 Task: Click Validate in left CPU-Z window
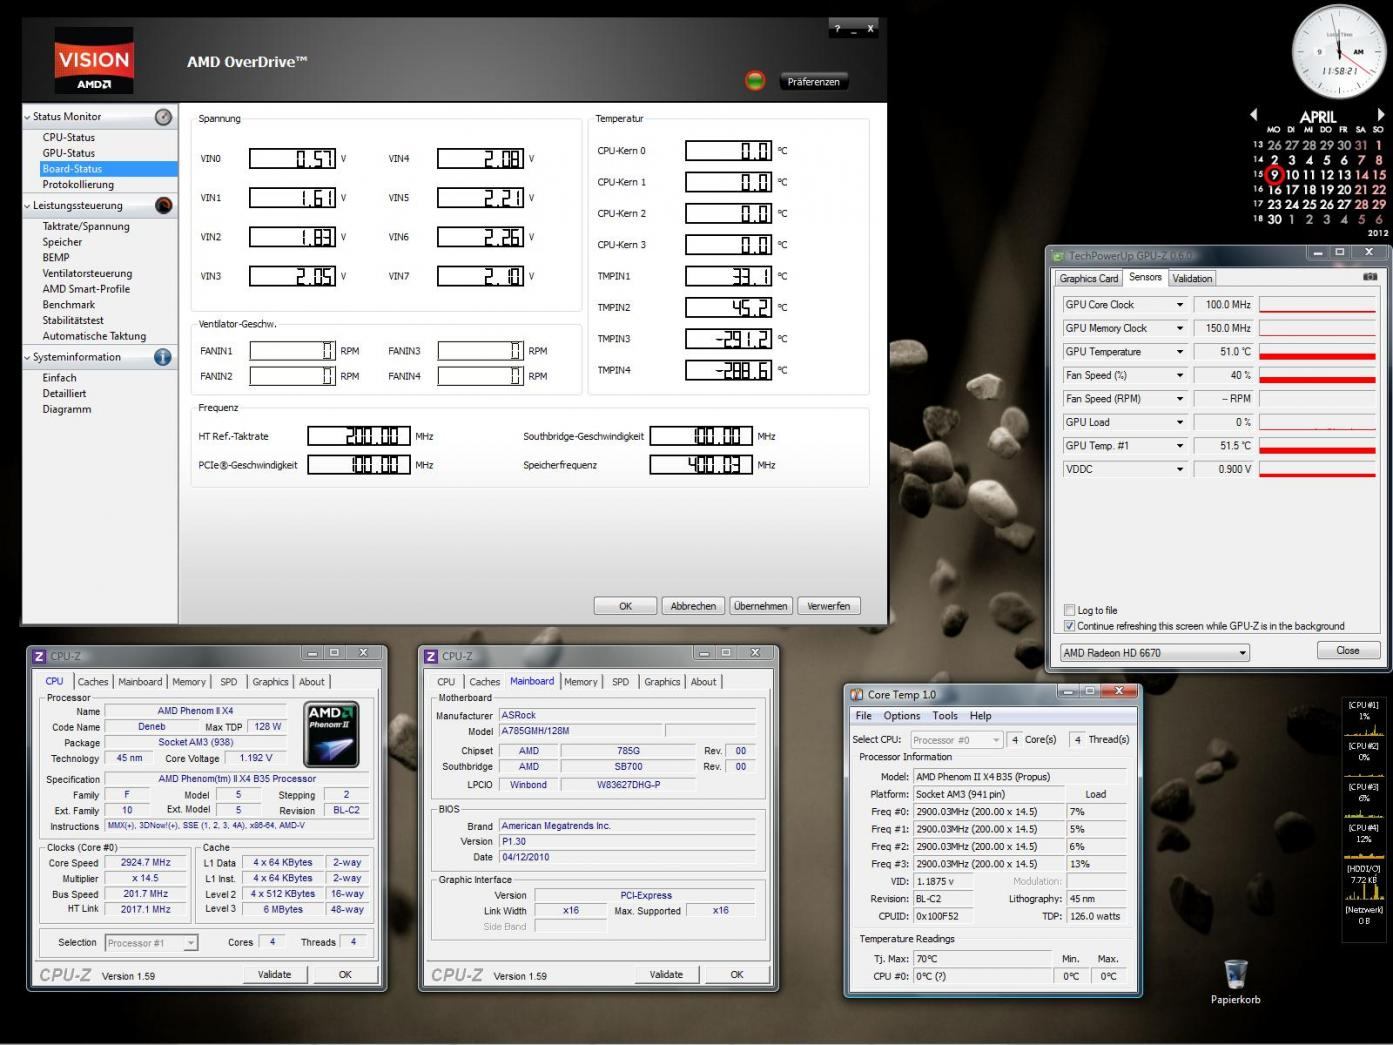click(x=274, y=975)
